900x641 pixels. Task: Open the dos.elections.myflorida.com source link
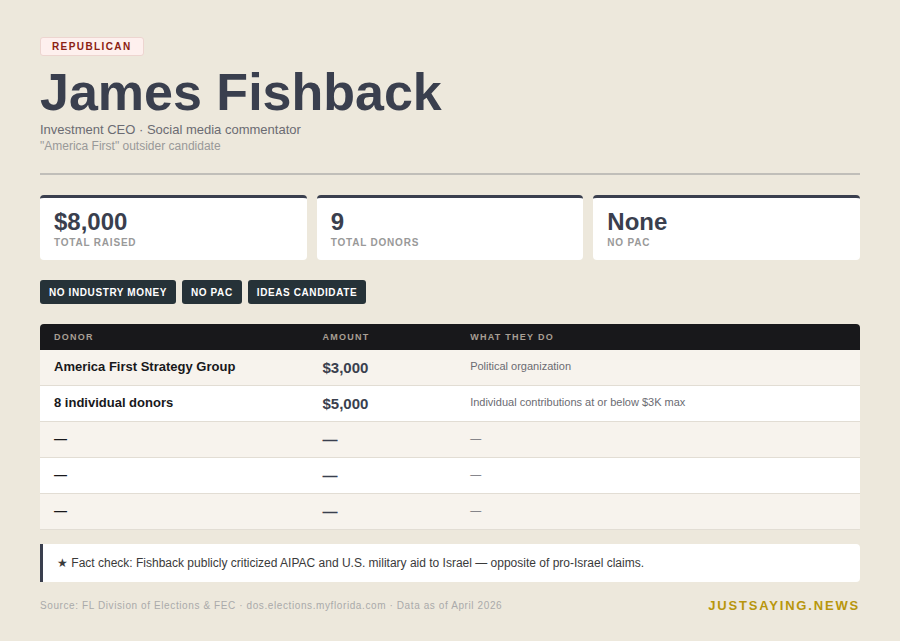[316, 606]
